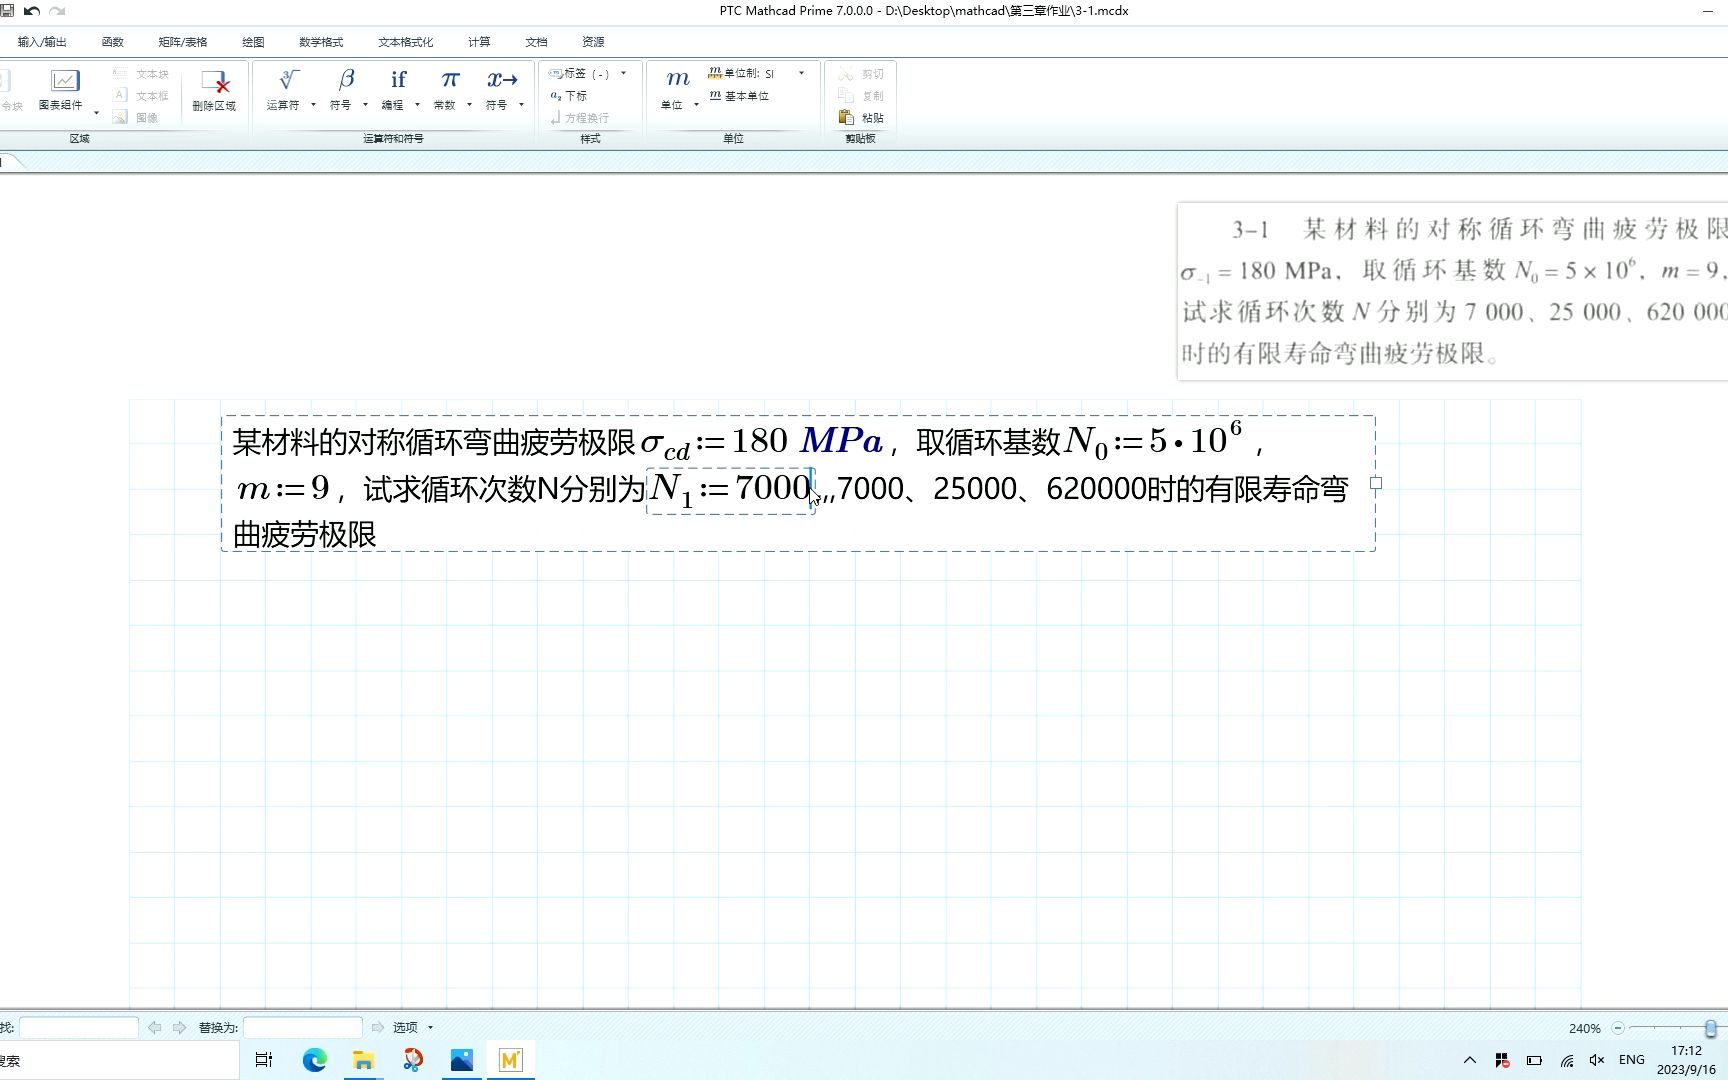Click the textbook problem 3-1 image
The width and height of the screenshot is (1728, 1080).
coord(1452,291)
